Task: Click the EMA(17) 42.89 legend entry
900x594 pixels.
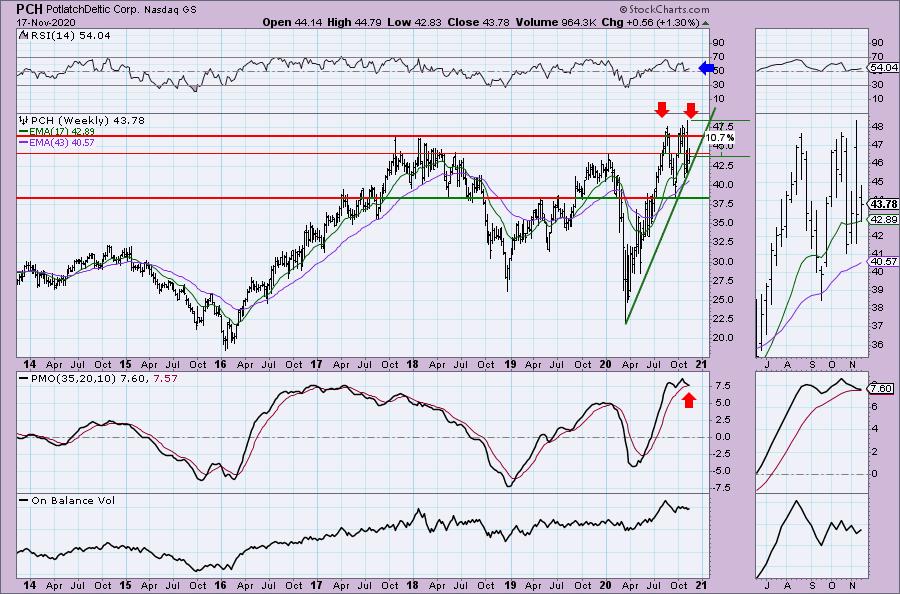Action: click(x=62, y=131)
